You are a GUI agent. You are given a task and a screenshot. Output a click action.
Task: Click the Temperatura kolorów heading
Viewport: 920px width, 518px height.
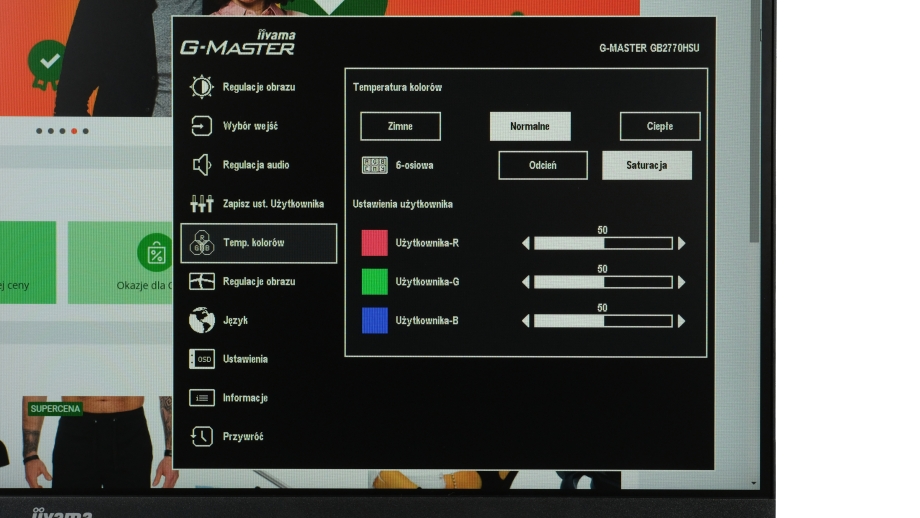(x=397, y=87)
